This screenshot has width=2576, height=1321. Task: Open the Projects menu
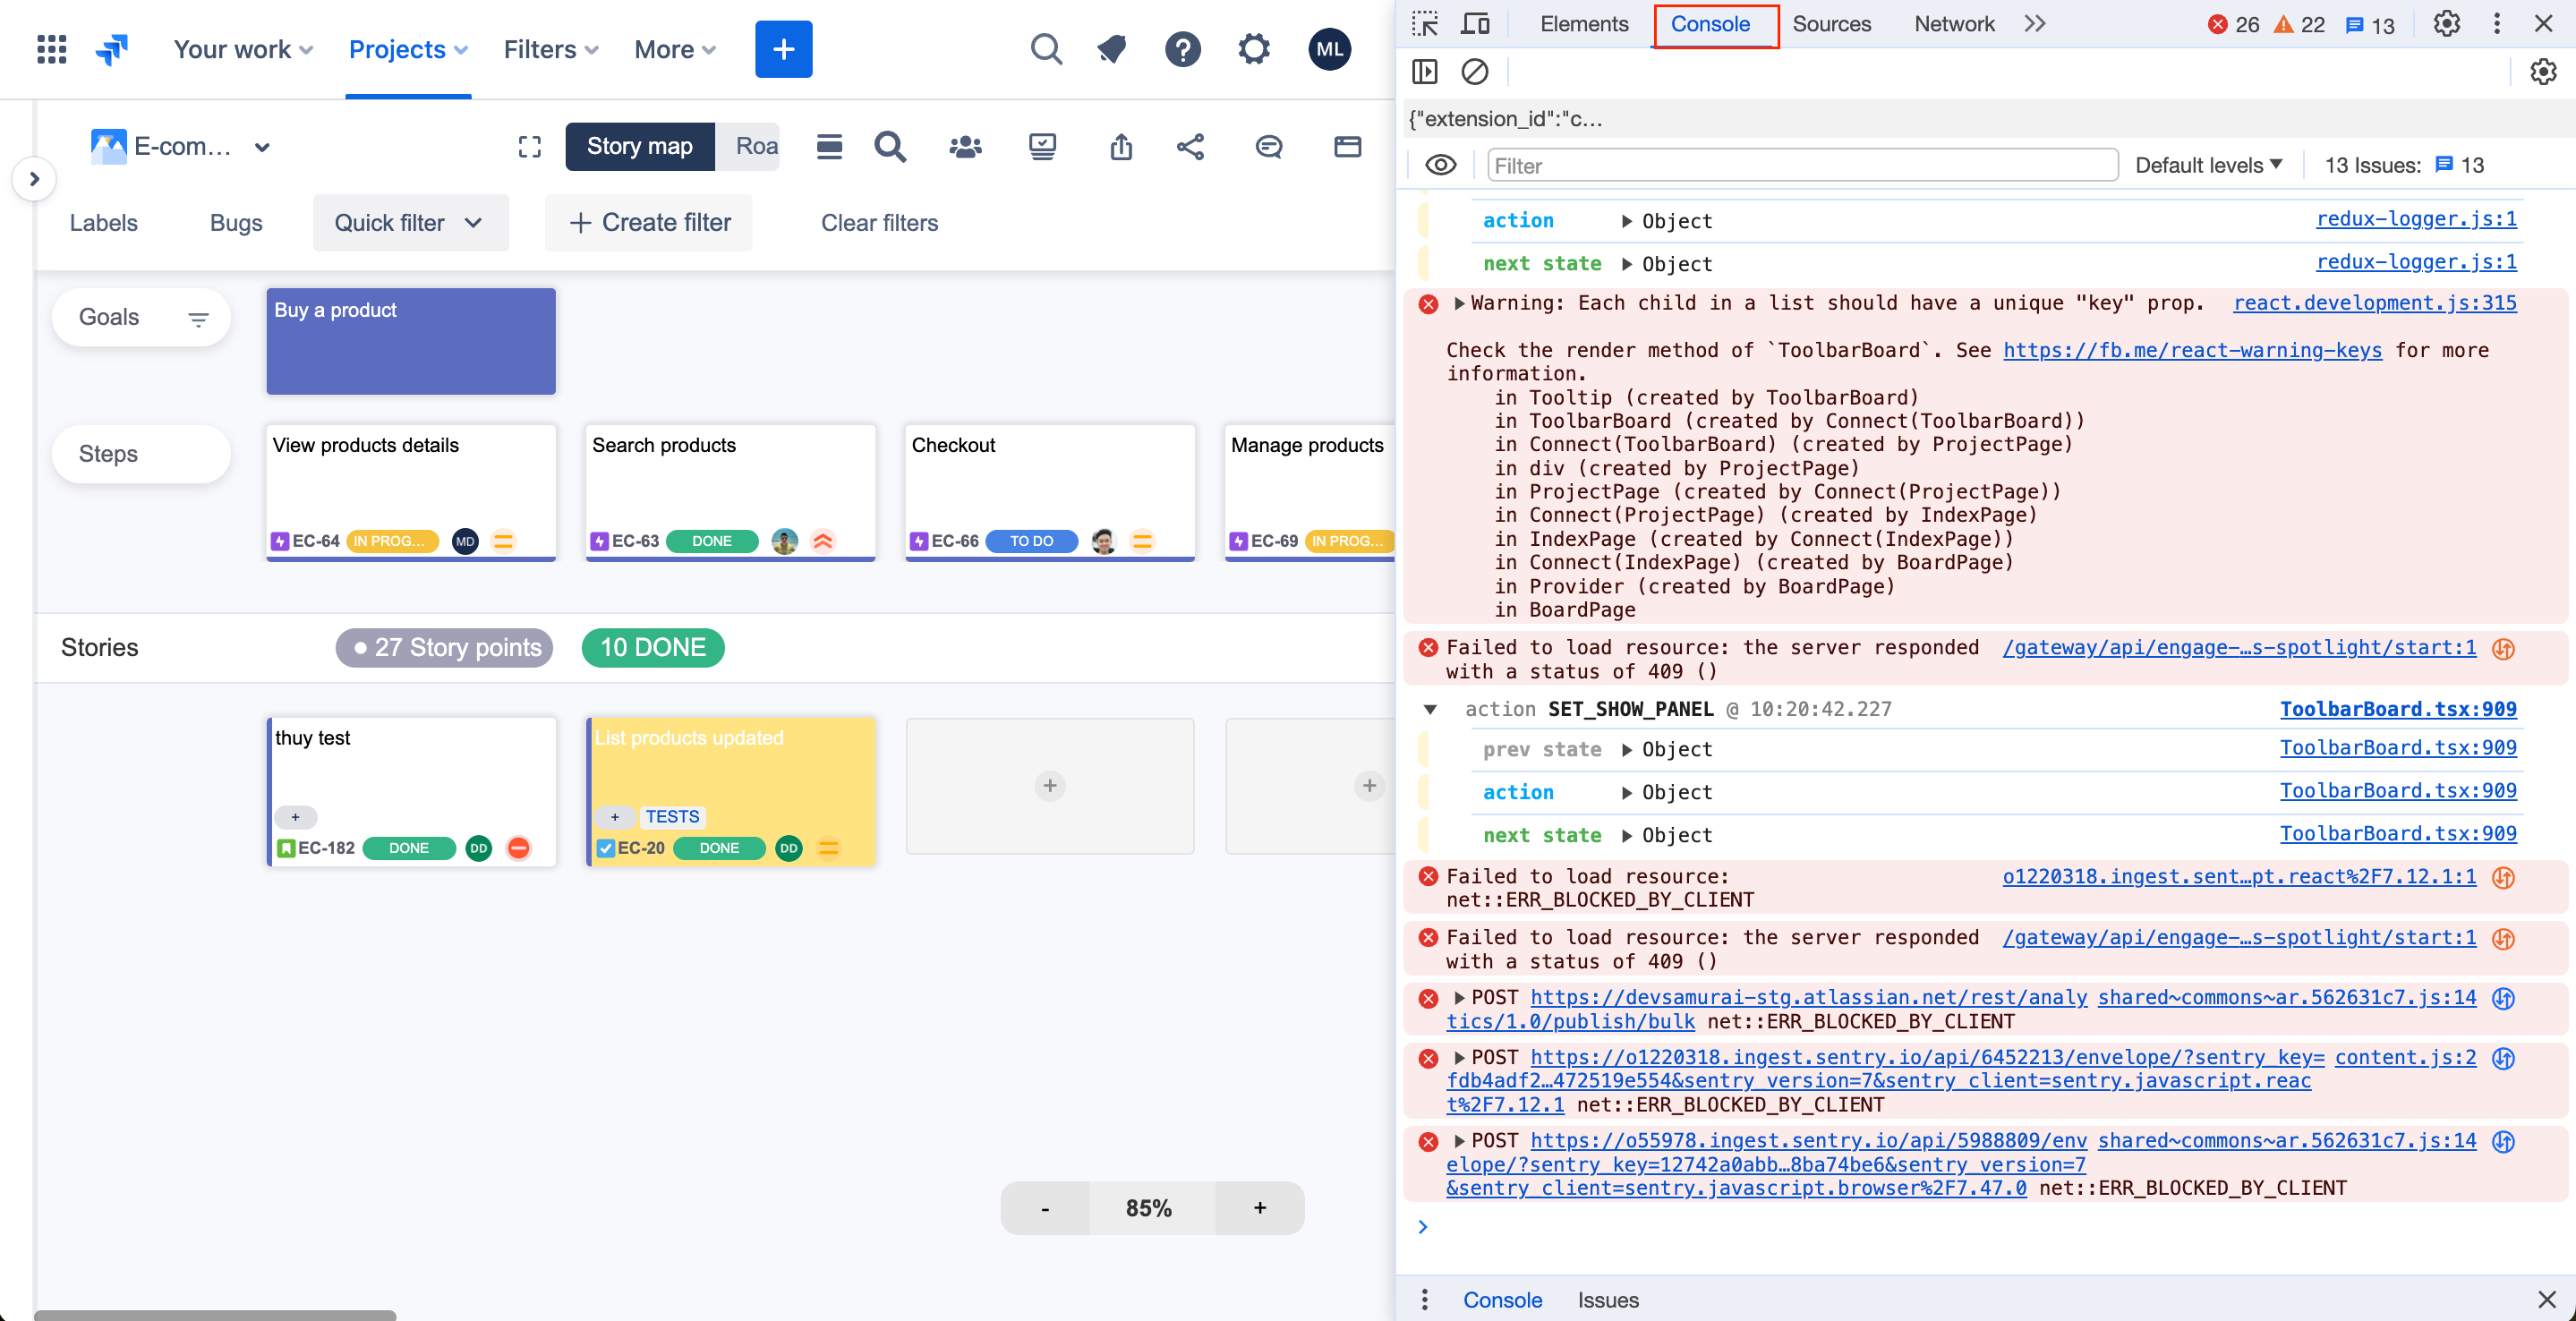click(x=407, y=49)
